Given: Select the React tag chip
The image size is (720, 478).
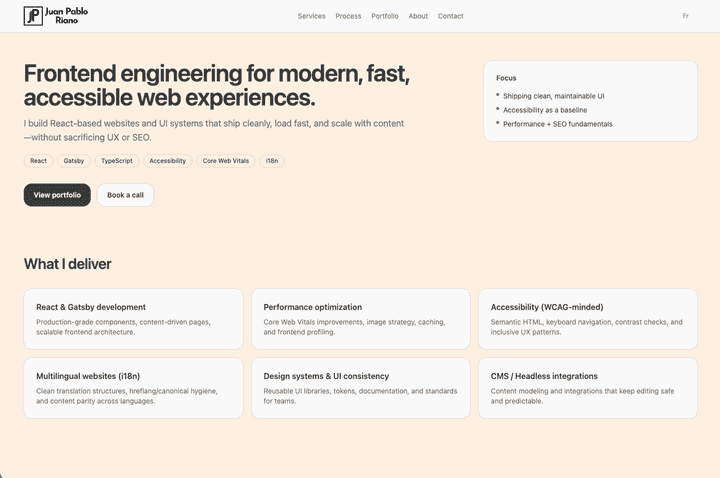Looking at the screenshot, I should point(38,161).
